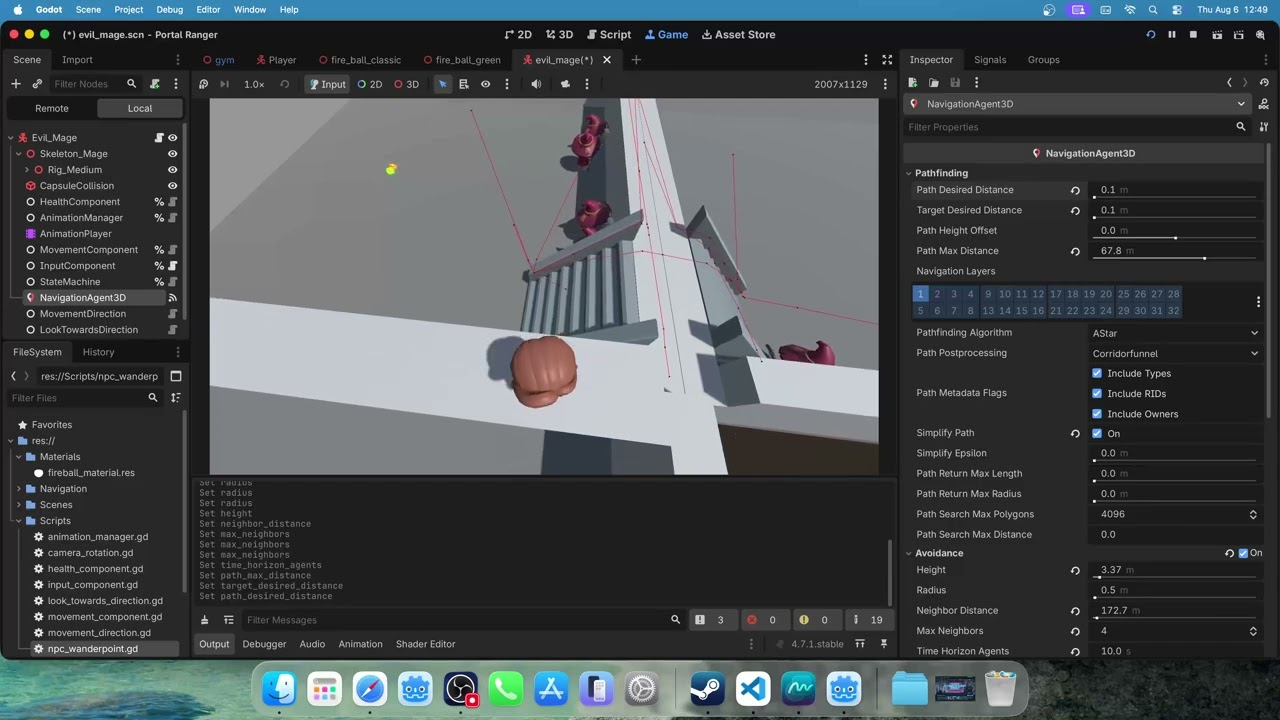Revert Path Max Distance to default
The height and width of the screenshot is (720, 1280).
pos(1075,251)
